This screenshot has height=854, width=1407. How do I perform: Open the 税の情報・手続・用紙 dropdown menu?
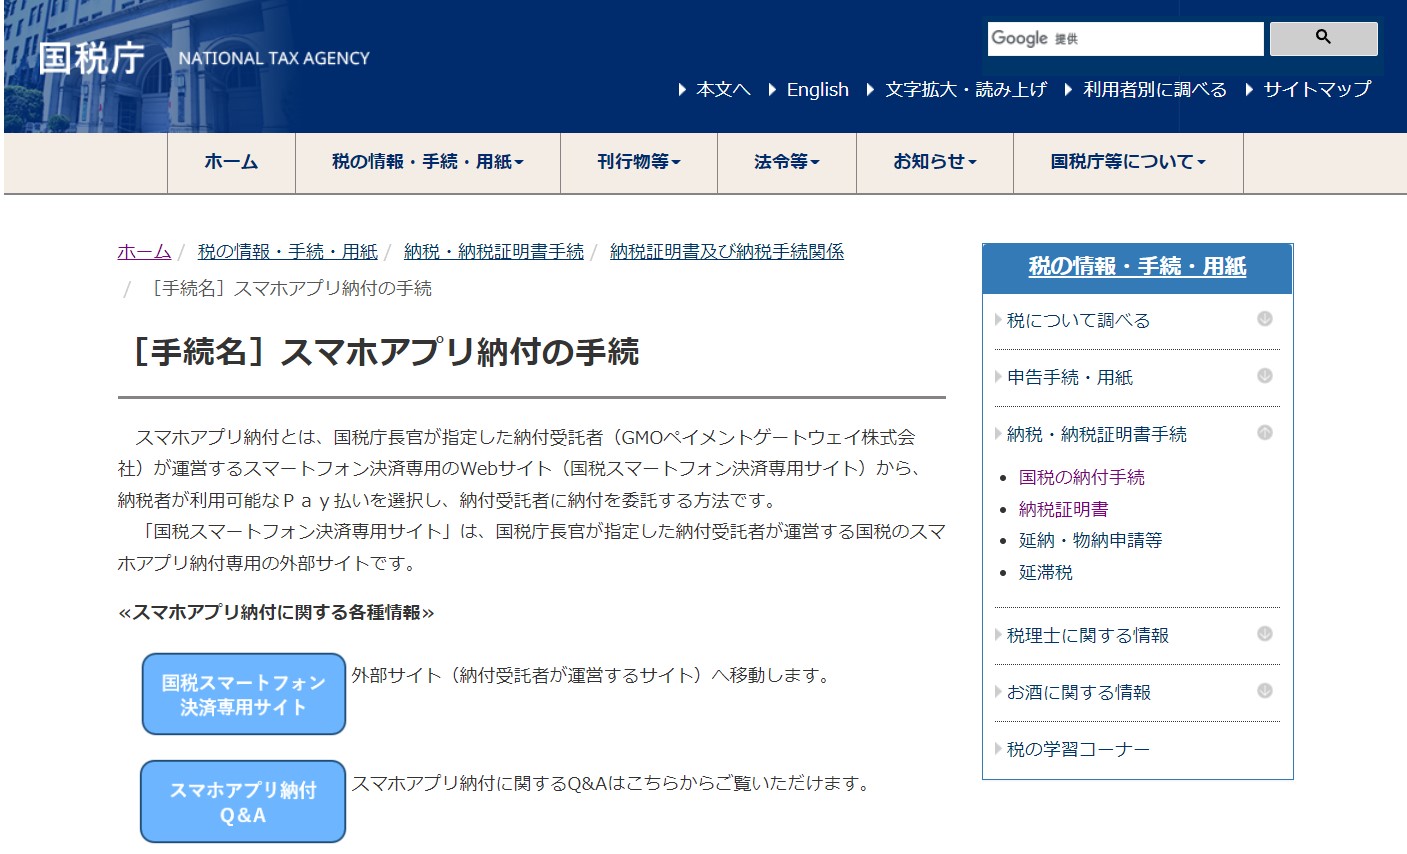(x=427, y=162)
